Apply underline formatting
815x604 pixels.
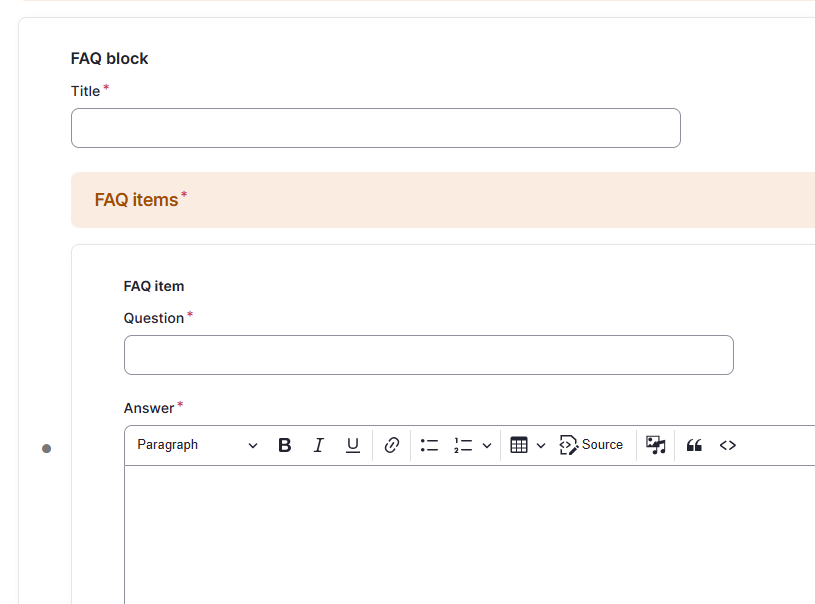point(352,445)
